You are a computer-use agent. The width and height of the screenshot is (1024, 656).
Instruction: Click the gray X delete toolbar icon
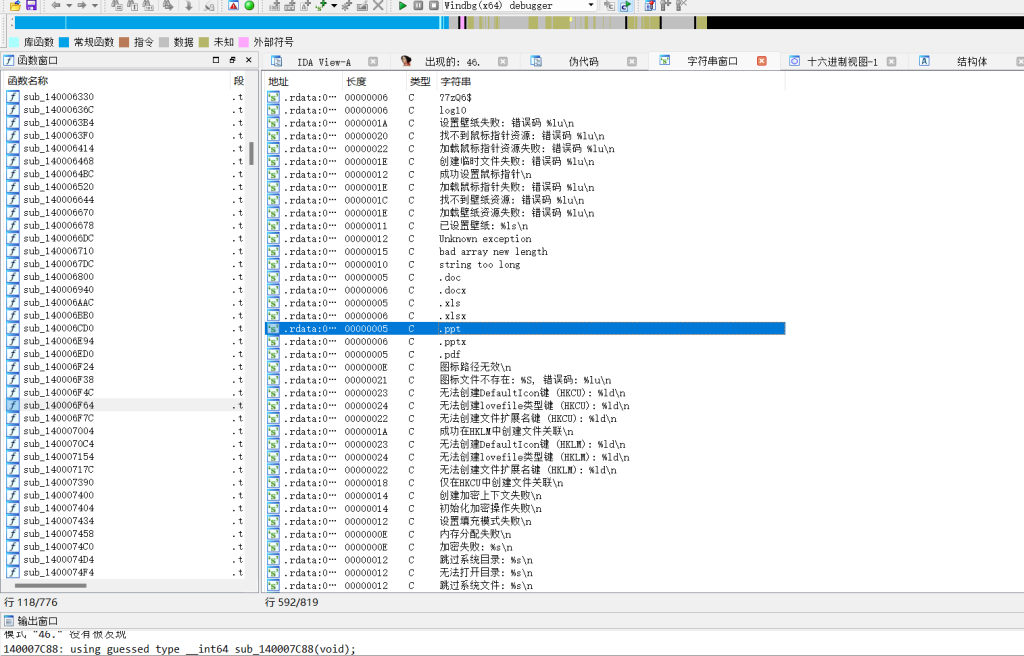(x=378, y=6)
